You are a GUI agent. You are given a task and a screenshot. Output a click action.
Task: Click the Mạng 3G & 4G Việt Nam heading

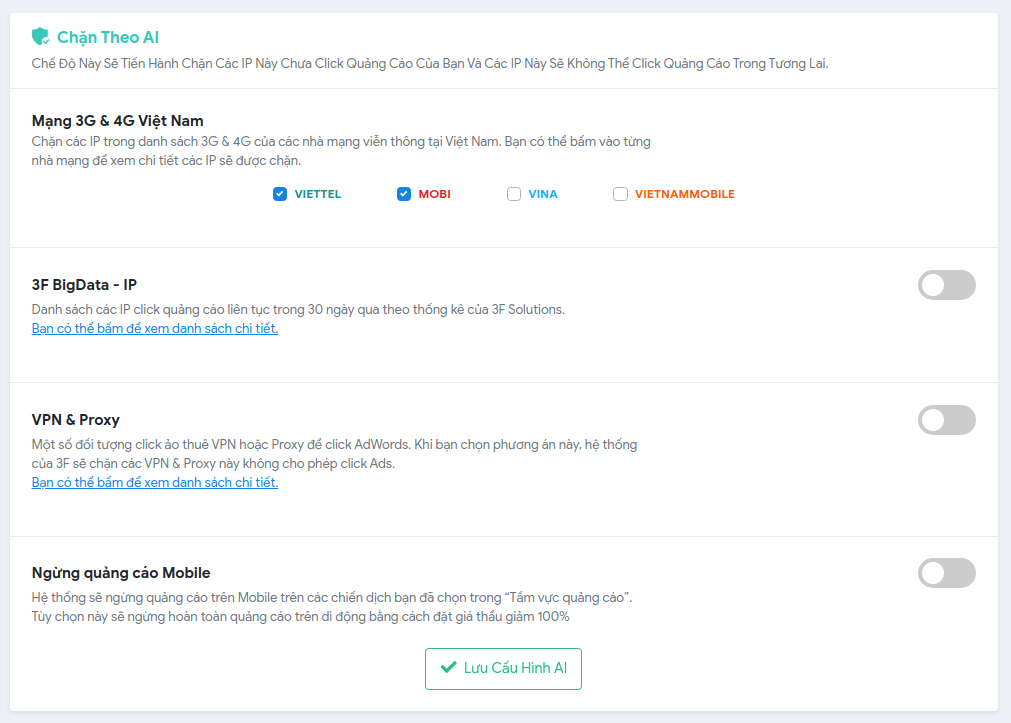[117, 121]
